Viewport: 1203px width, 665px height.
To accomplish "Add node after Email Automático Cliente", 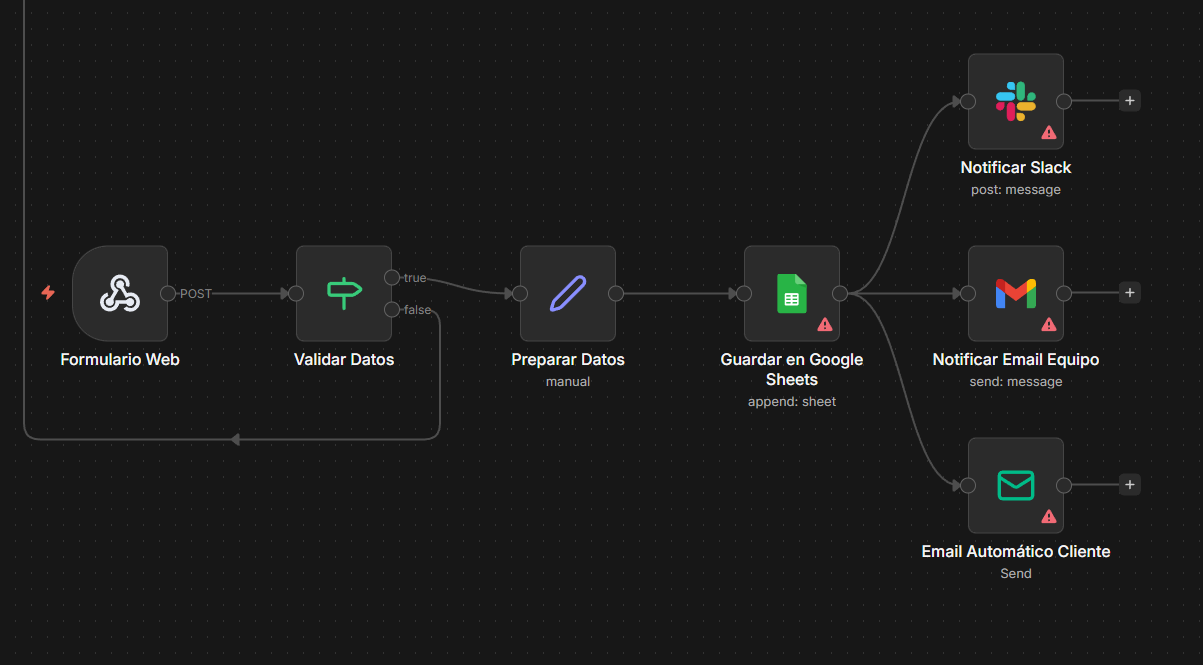I will [x=1129, y=485].
